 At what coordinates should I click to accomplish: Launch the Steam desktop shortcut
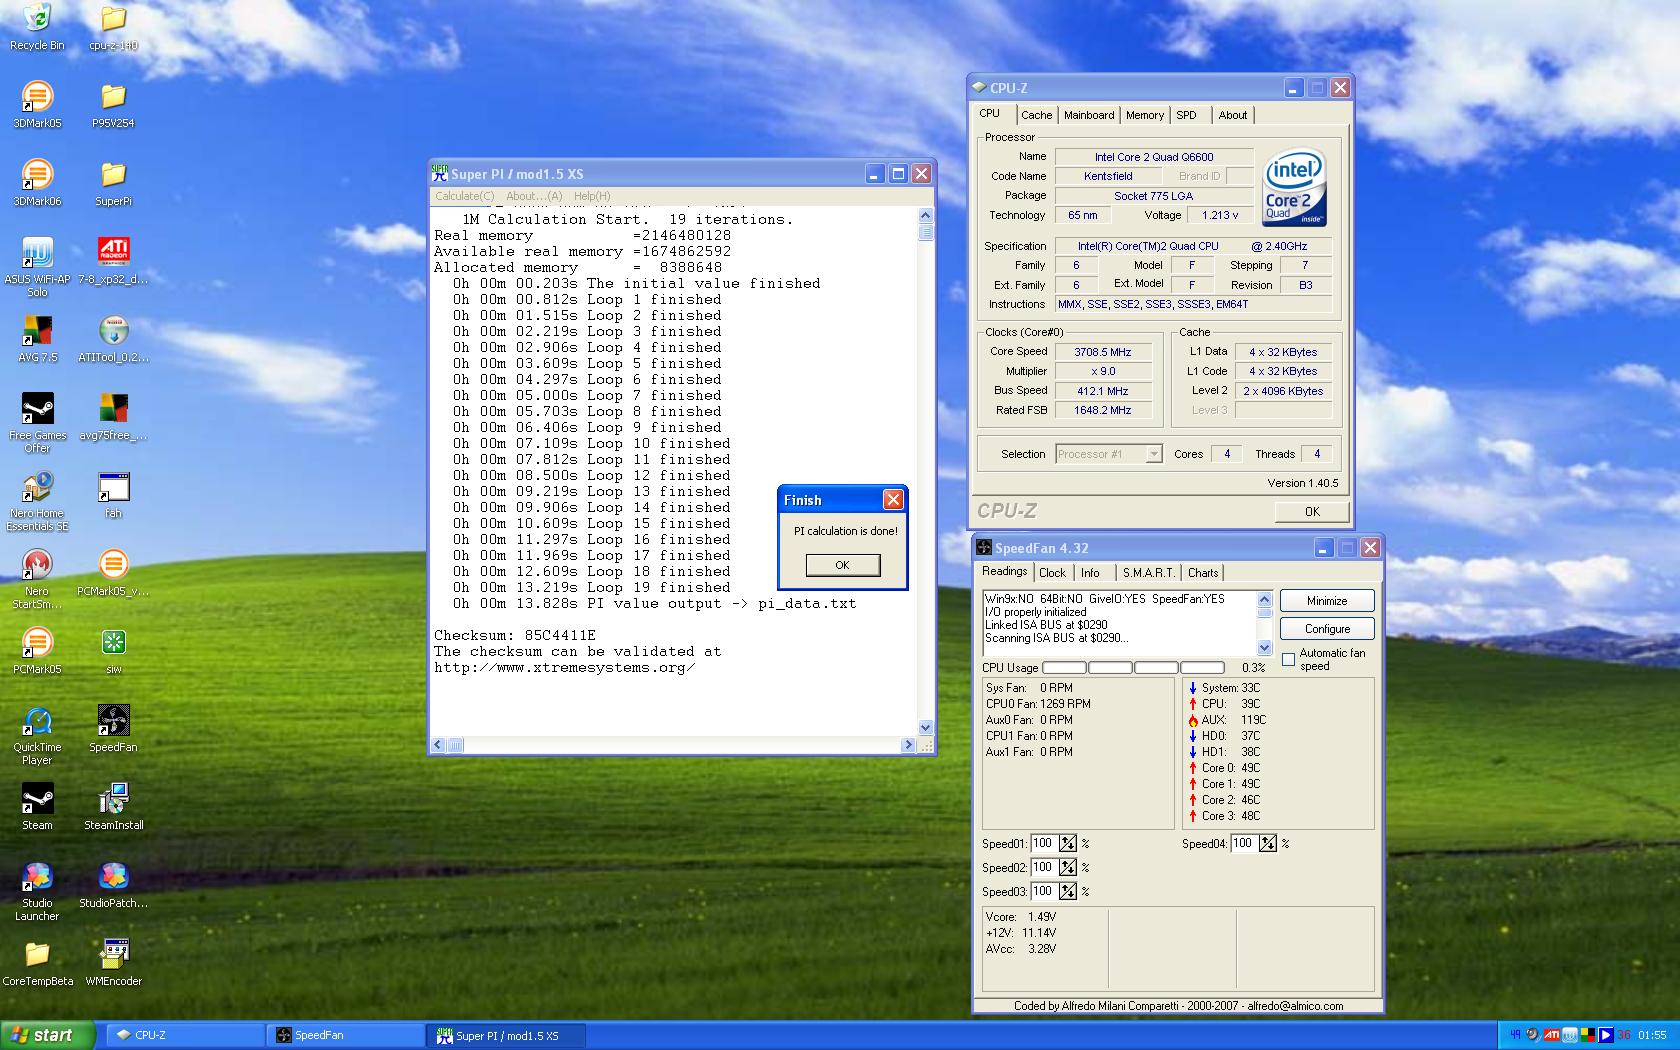pos(37,799)
